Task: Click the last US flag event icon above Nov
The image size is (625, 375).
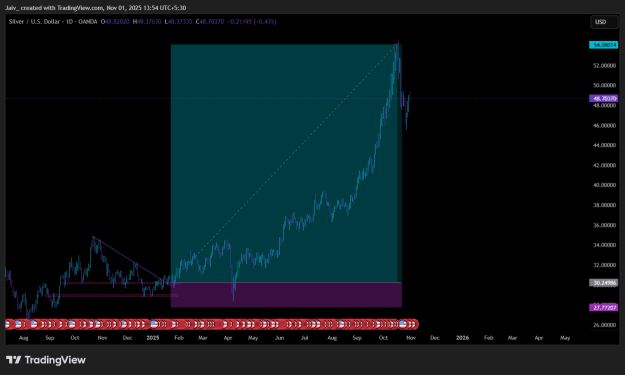Action: coord(413,324)
